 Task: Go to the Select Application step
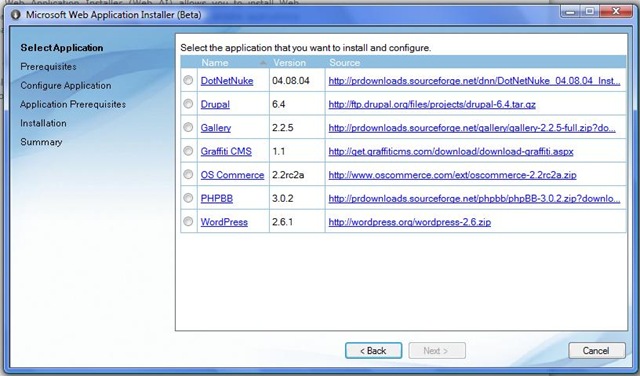coord(62,48)
